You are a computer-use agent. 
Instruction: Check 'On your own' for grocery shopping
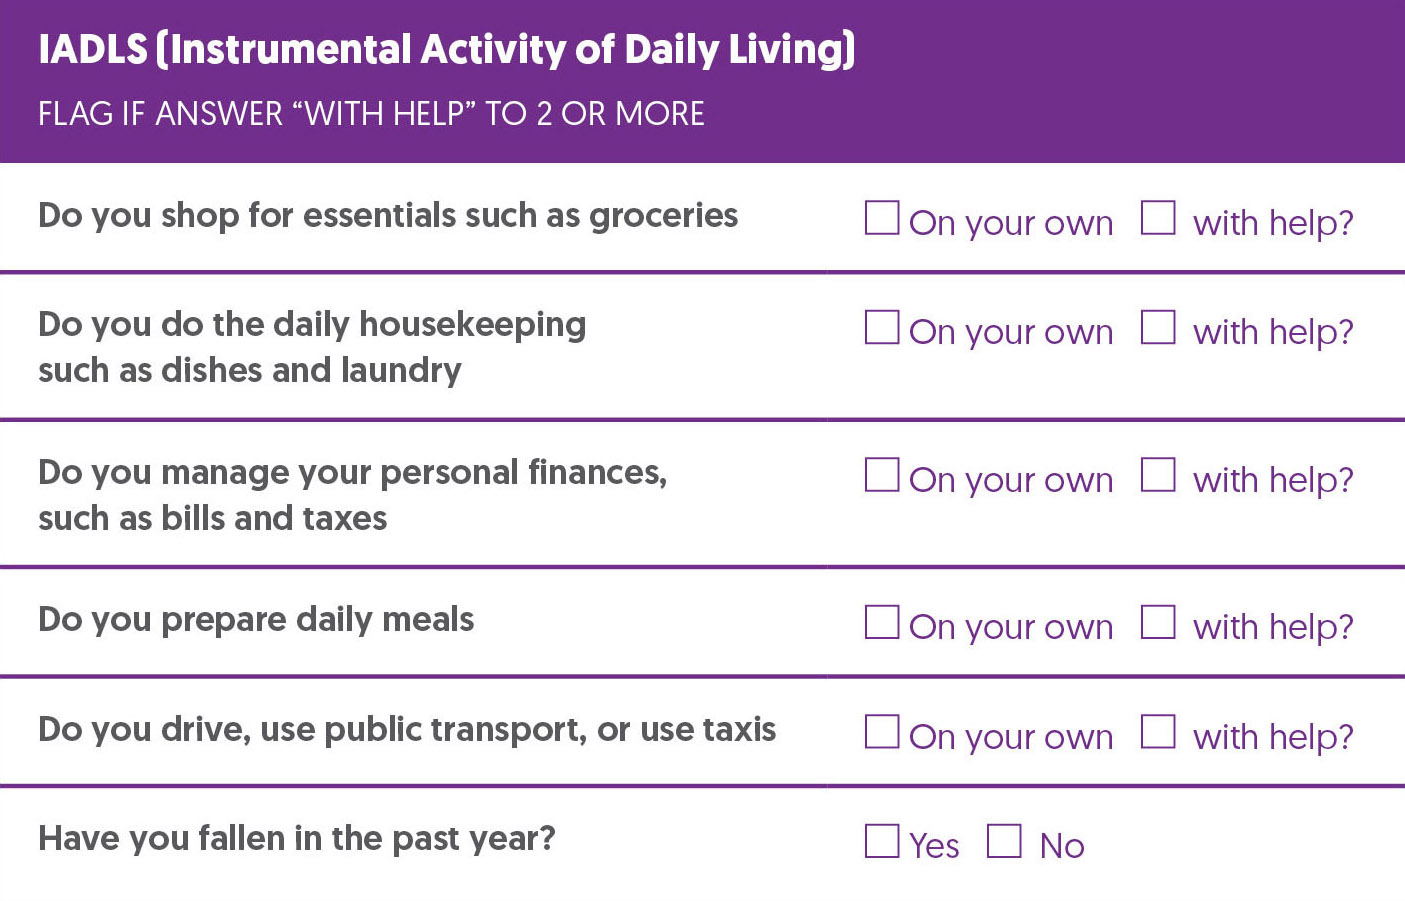(x=881, y=218)
